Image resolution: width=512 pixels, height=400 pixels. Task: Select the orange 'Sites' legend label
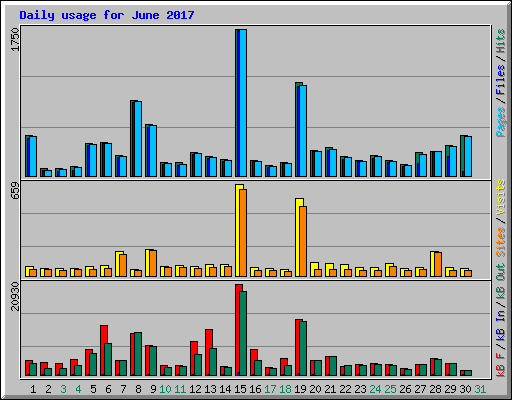(x=500, y=242)
